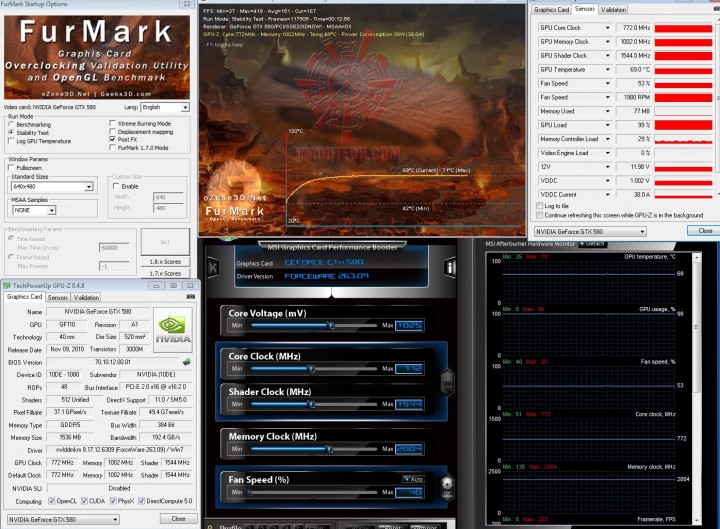Click the Memory Clock slider handle
The image size is (720, 529).
[329, 449]
